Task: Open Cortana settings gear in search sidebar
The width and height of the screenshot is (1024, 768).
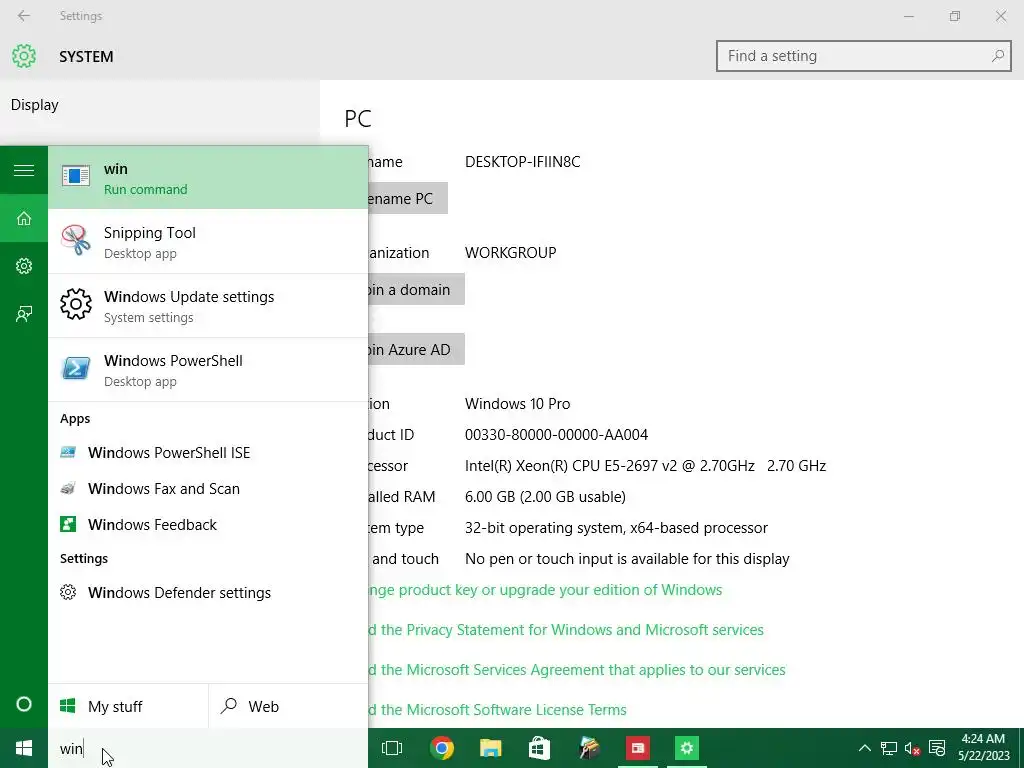Action: [x=24, y=266]
